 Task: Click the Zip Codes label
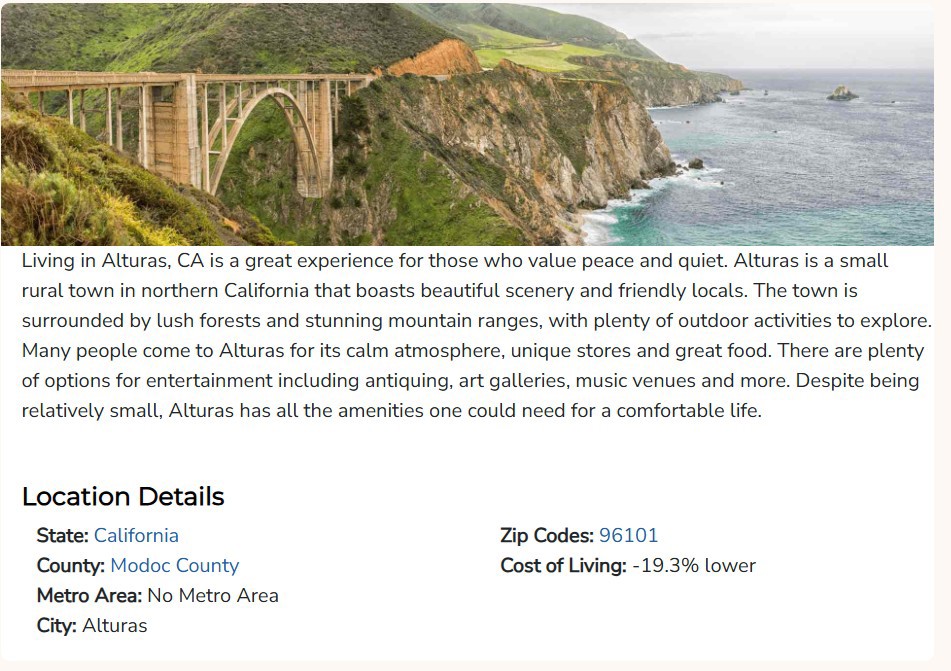point(546,535)
